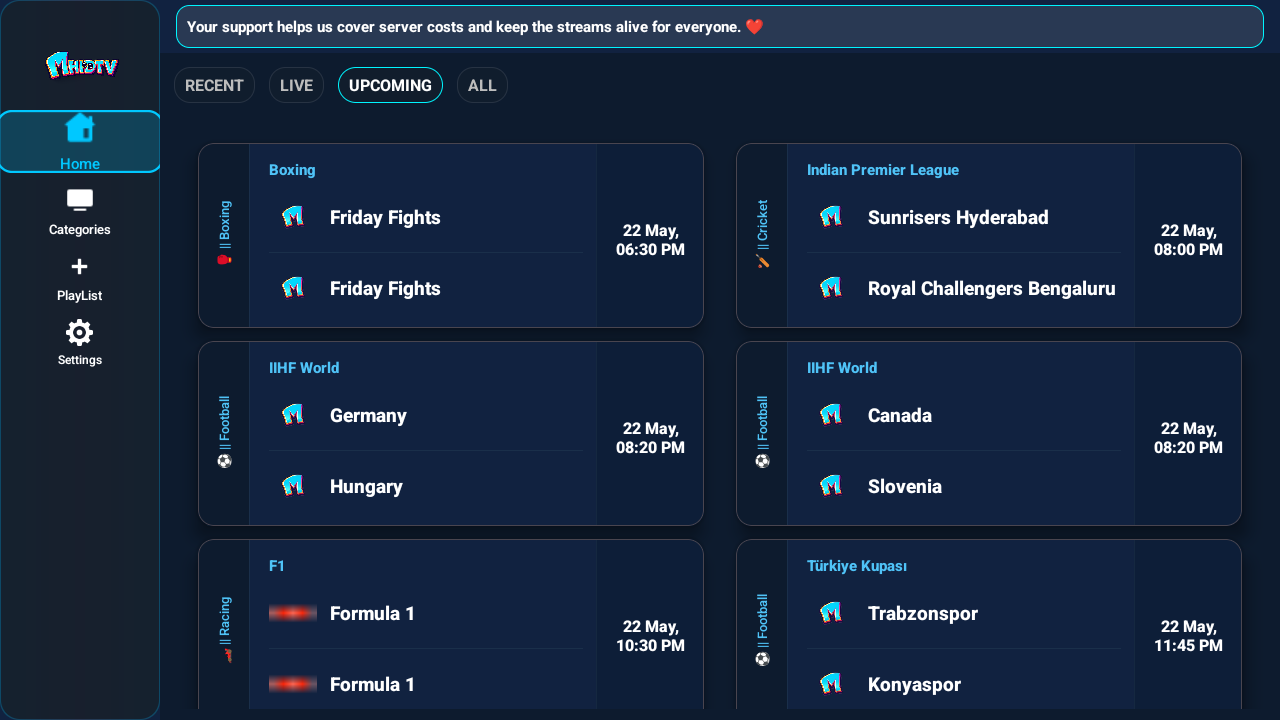Click IIHF World title above Germany
The image size is (1280, 720).
click(304, 368)
